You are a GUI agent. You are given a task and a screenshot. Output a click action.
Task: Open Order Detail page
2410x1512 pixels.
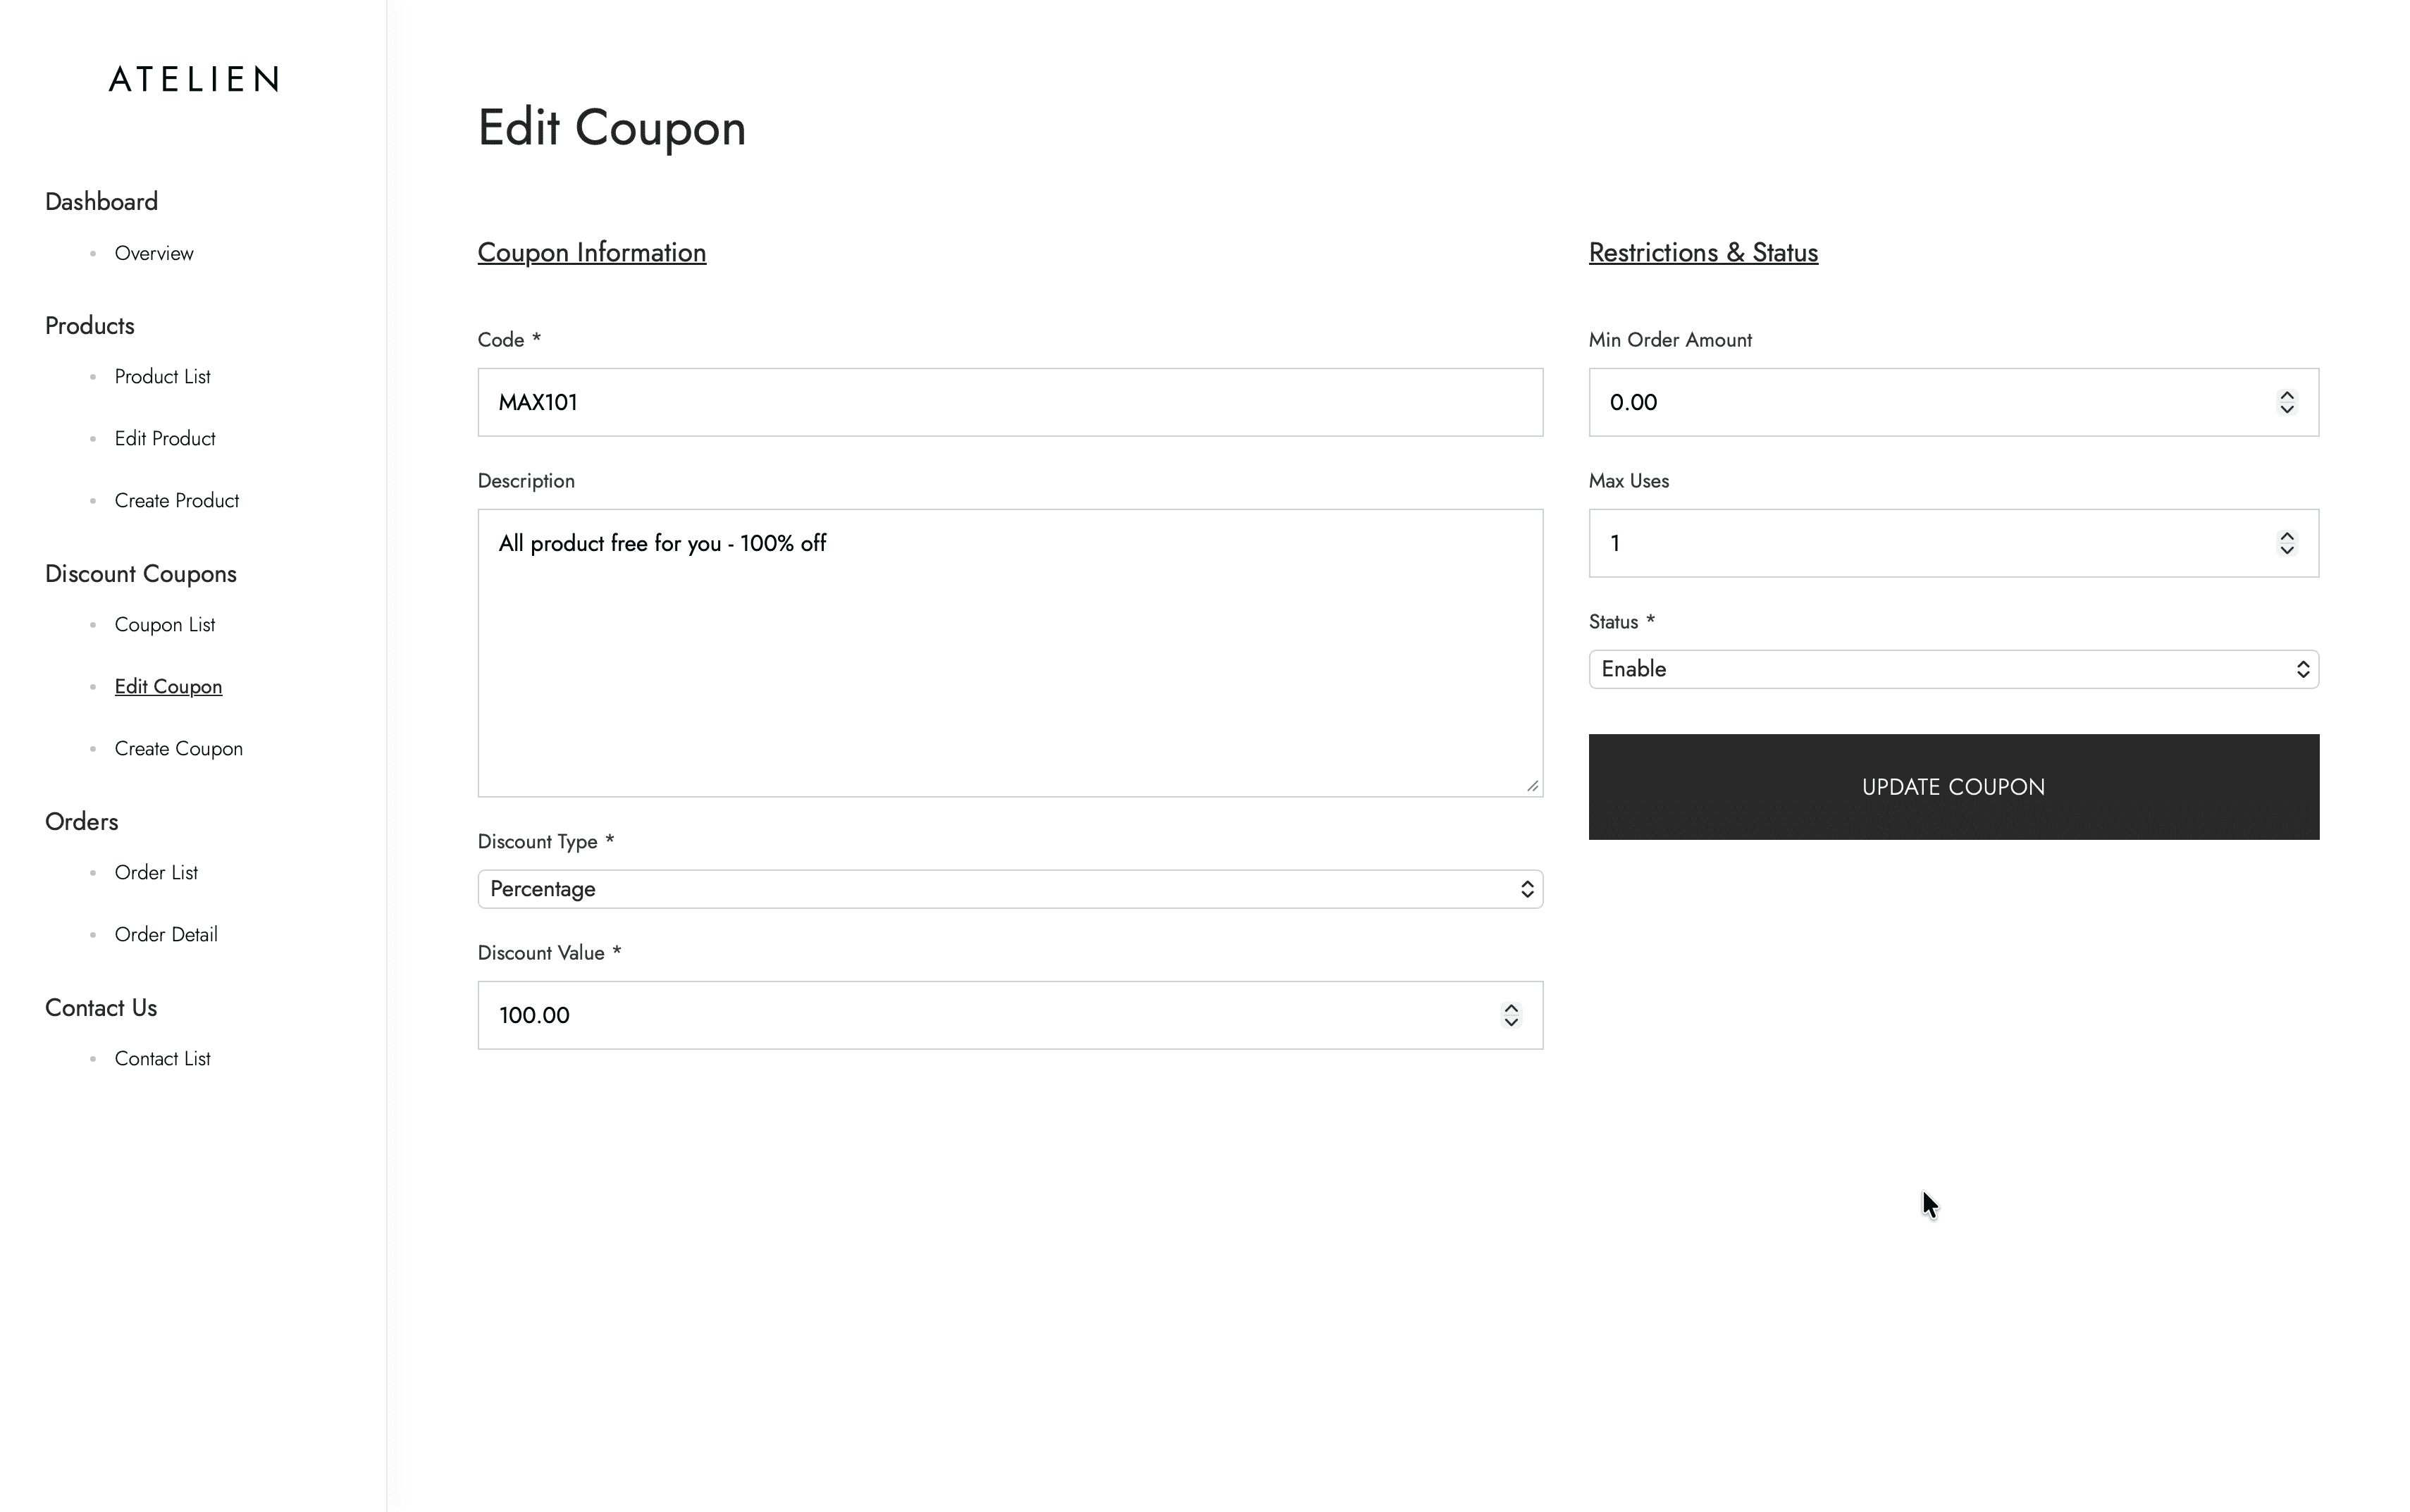point(166,935)
